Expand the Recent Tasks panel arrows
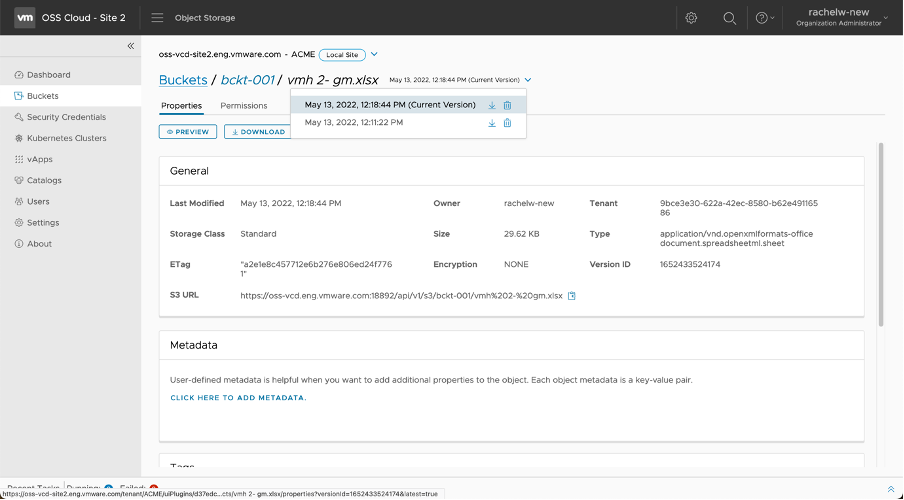The image size is (904, 500). pos(890,489)
